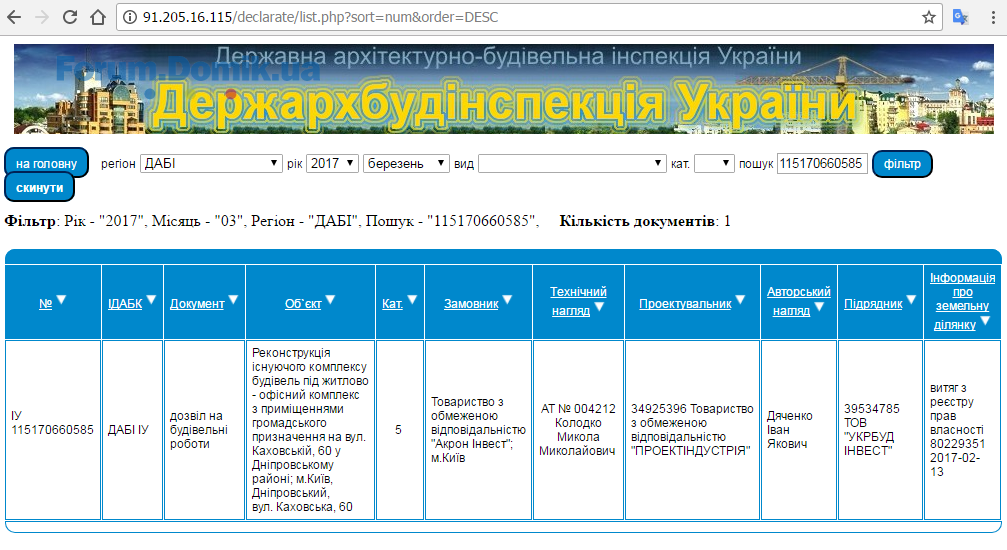Click the пошук search field
This screenshot has width=1007, height=550.
tap(822, 163)
